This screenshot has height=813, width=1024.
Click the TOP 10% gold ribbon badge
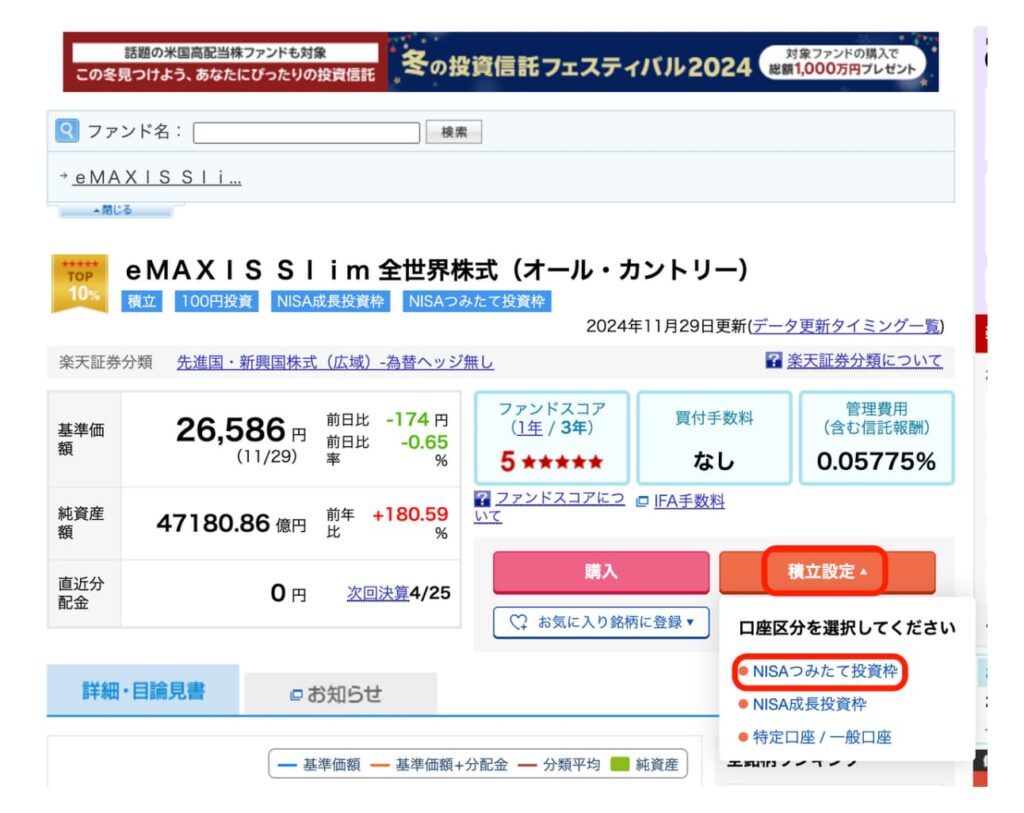(80, 283)
